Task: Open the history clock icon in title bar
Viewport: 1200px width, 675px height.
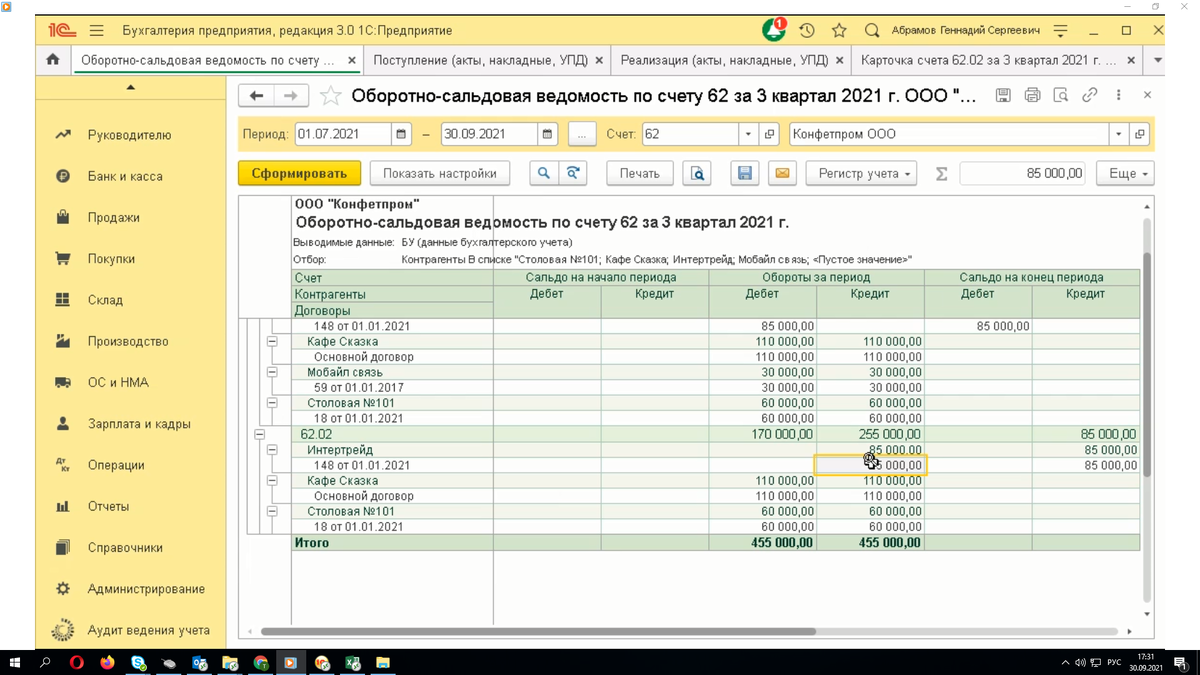Action: coord(807,30)
